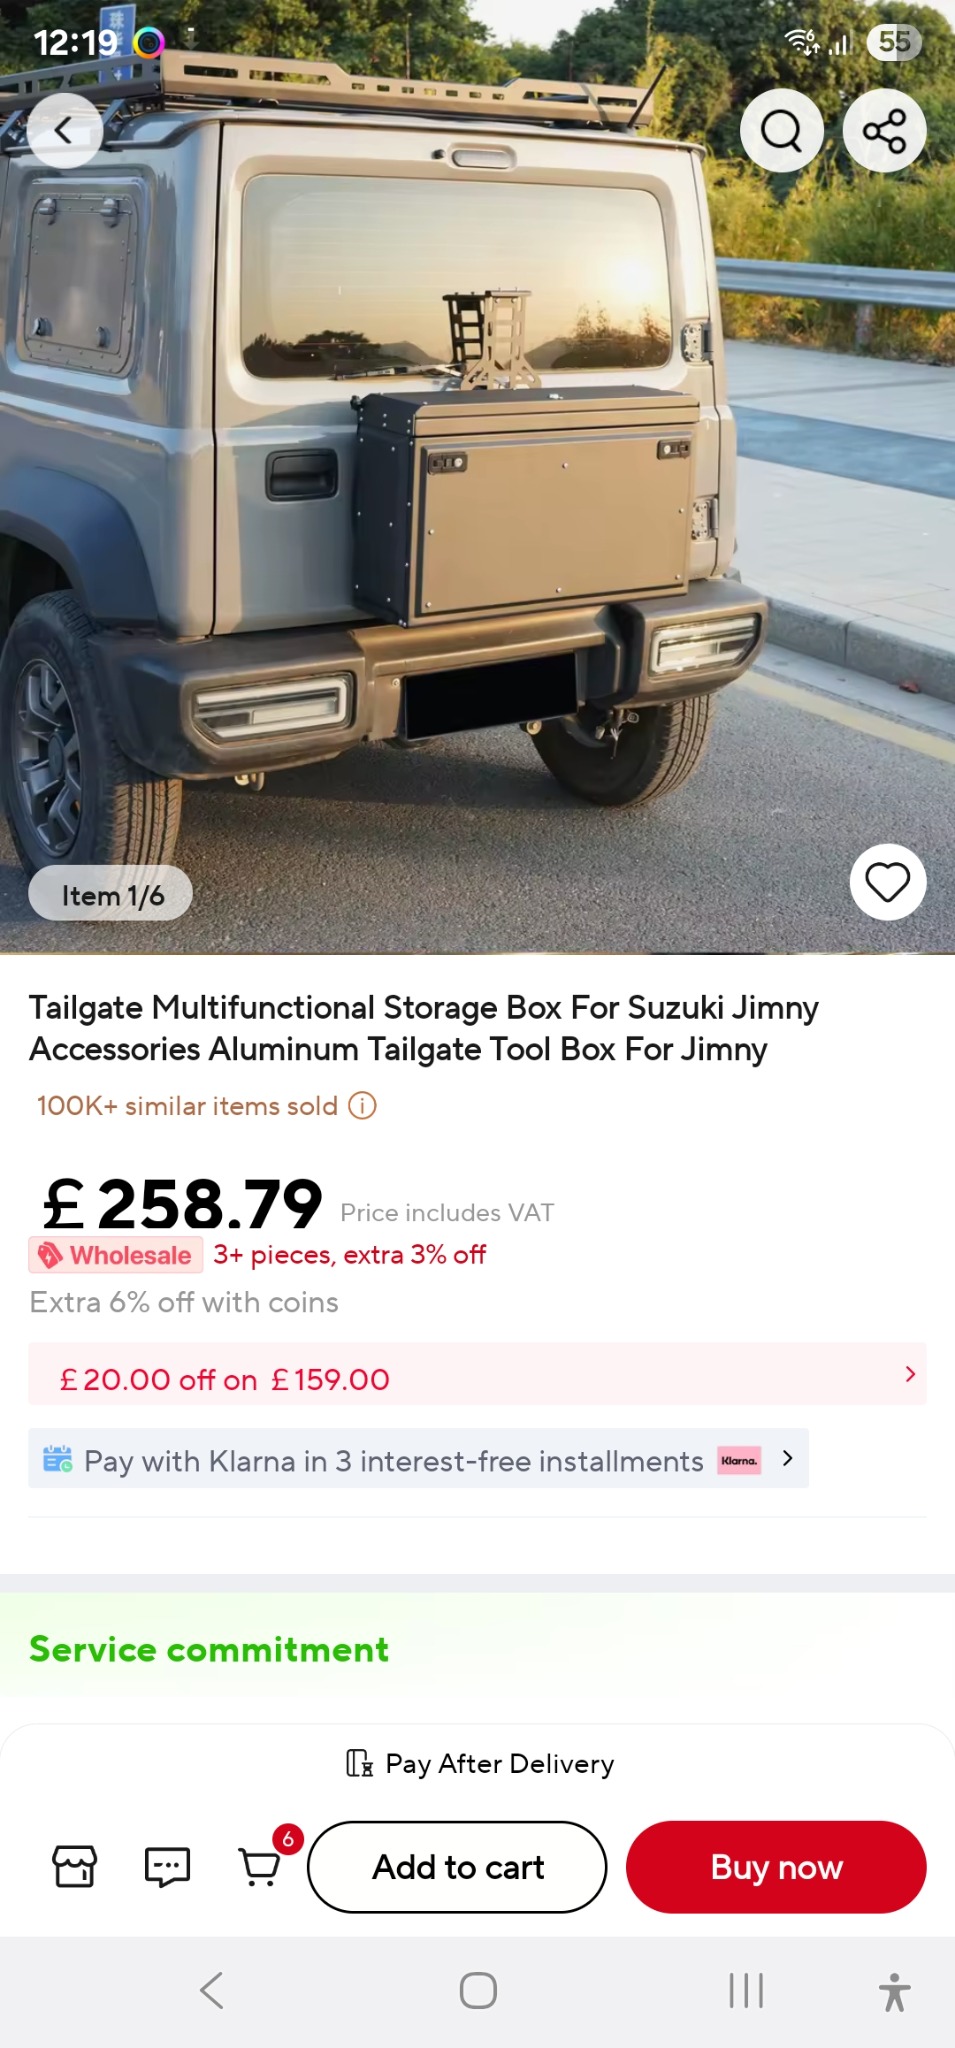This screenshot has width=955, height=2048.
Task: Open search with the magnifier icon
Action: (781, 130)
